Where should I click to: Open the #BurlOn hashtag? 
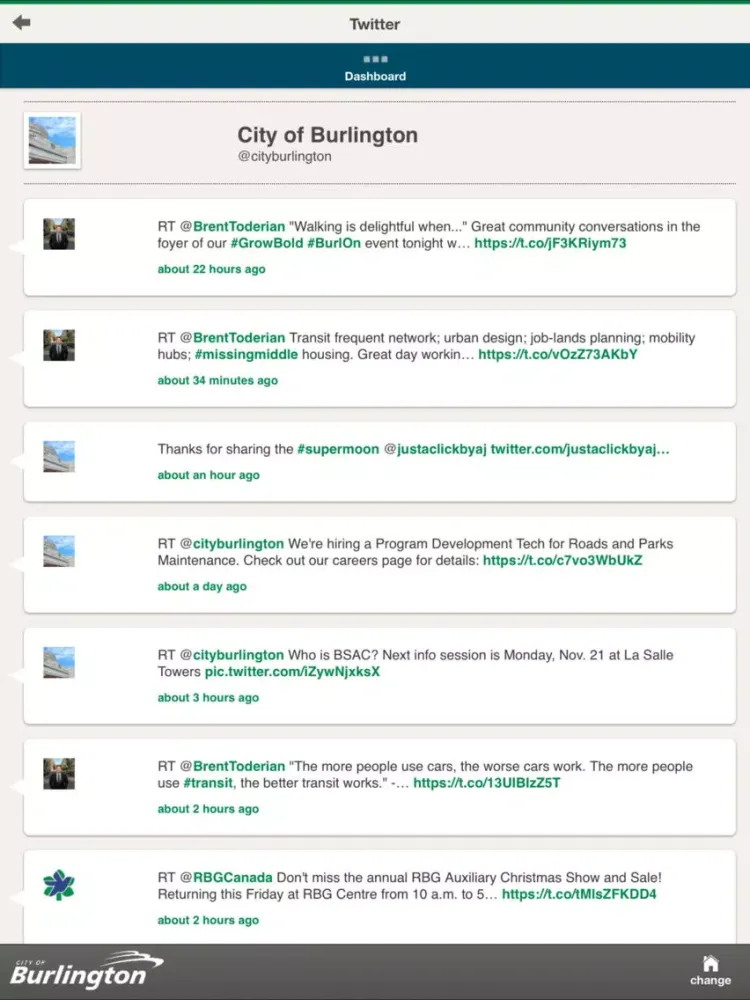[x=334, y=243]
